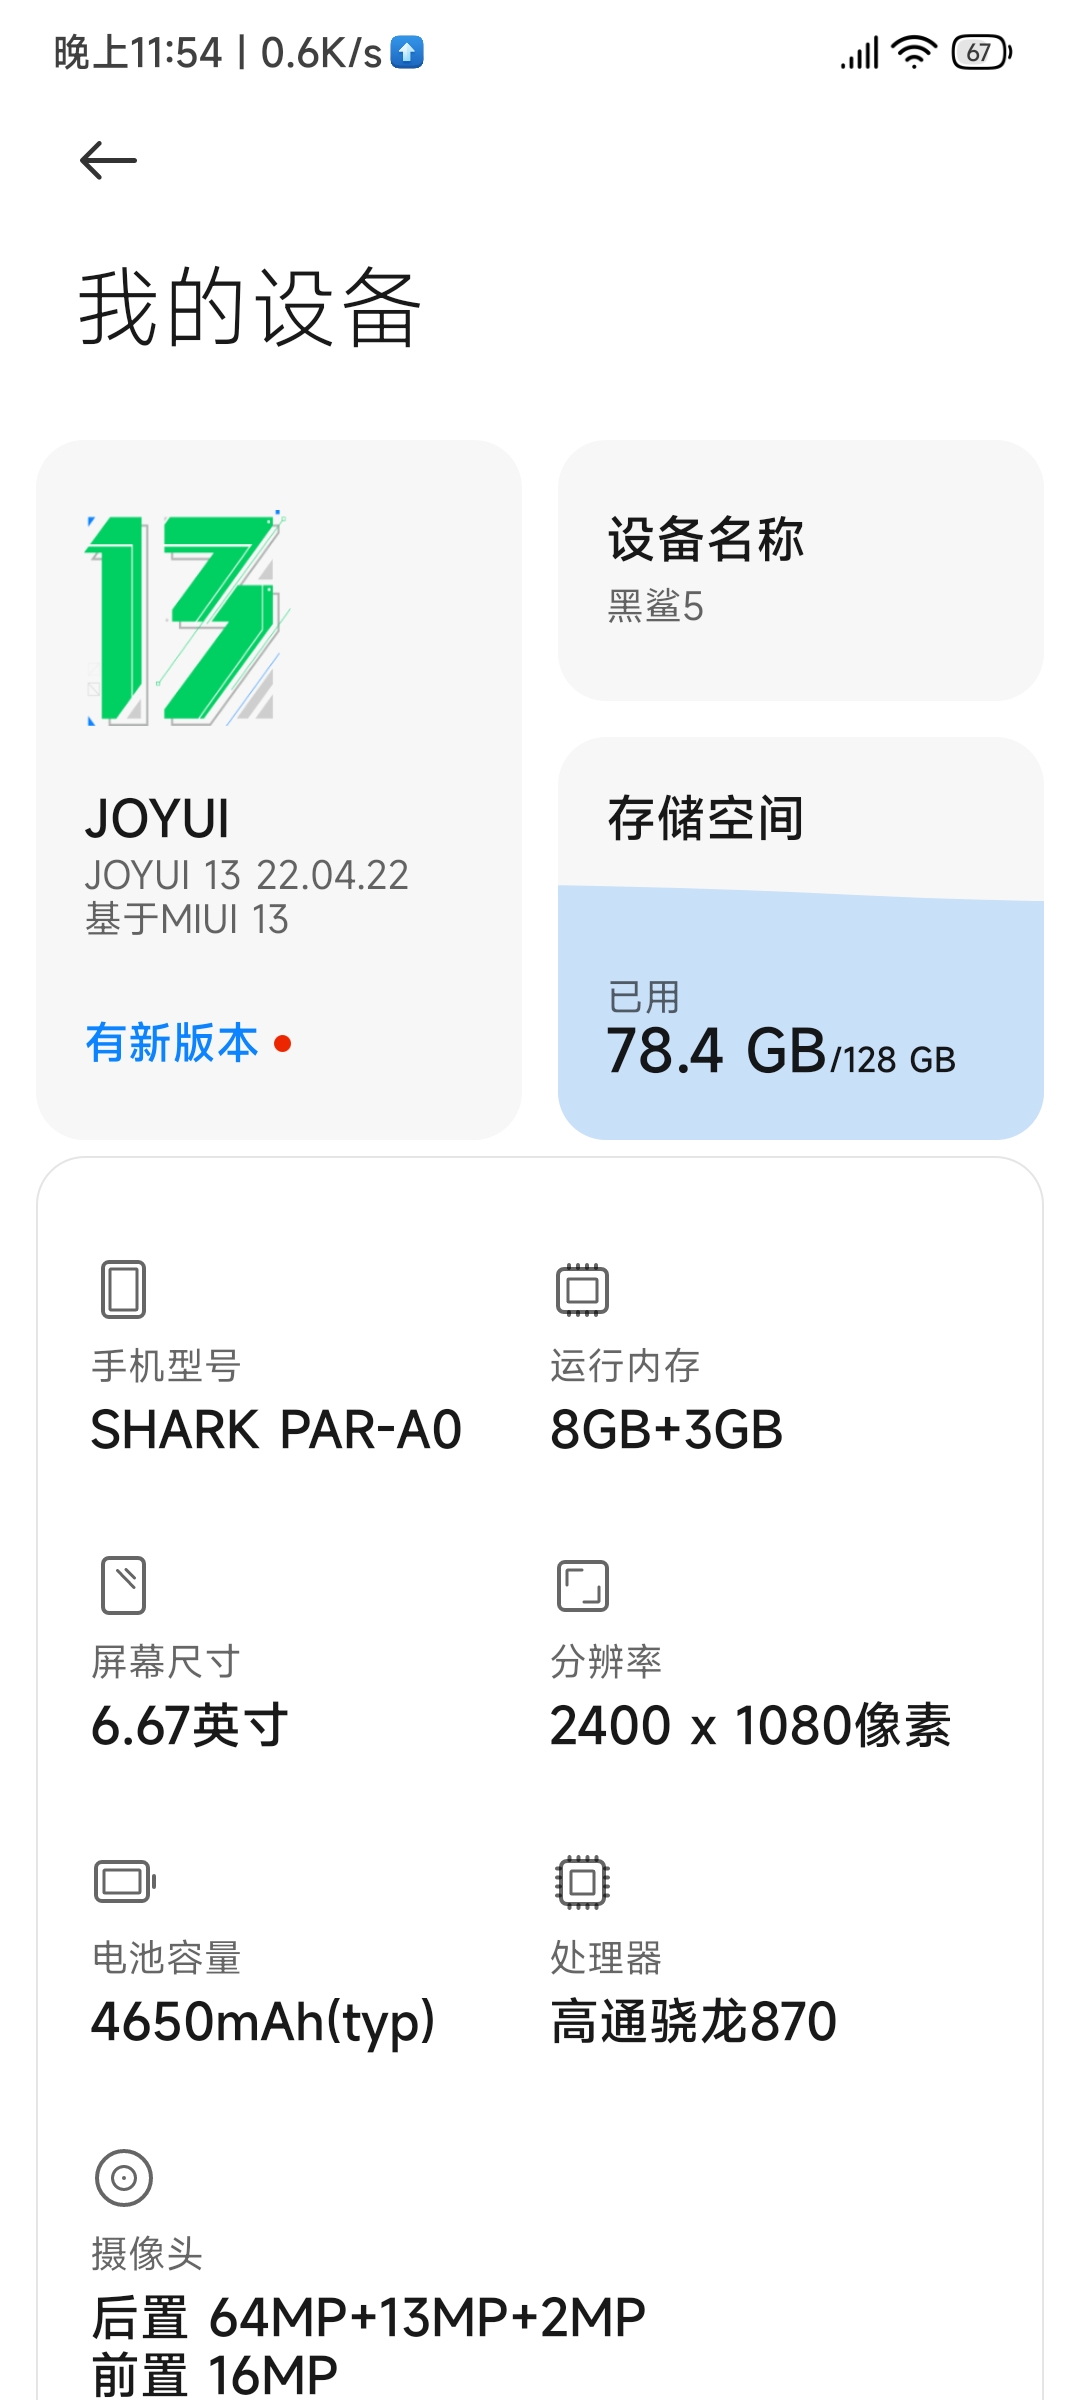Tap the upload indicator in status bar

407,52
